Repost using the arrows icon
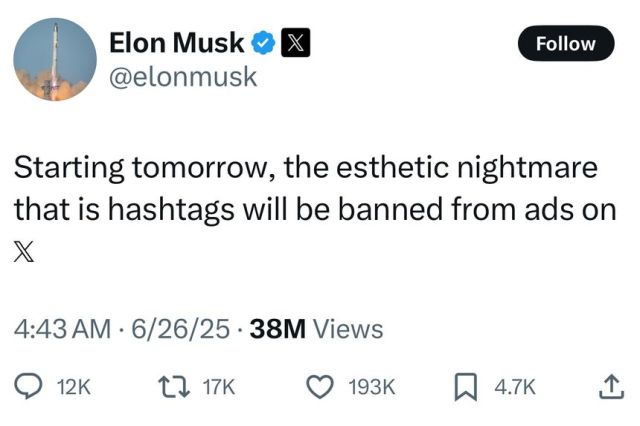Screen dimensions: 640x426 tap(174, 386)
